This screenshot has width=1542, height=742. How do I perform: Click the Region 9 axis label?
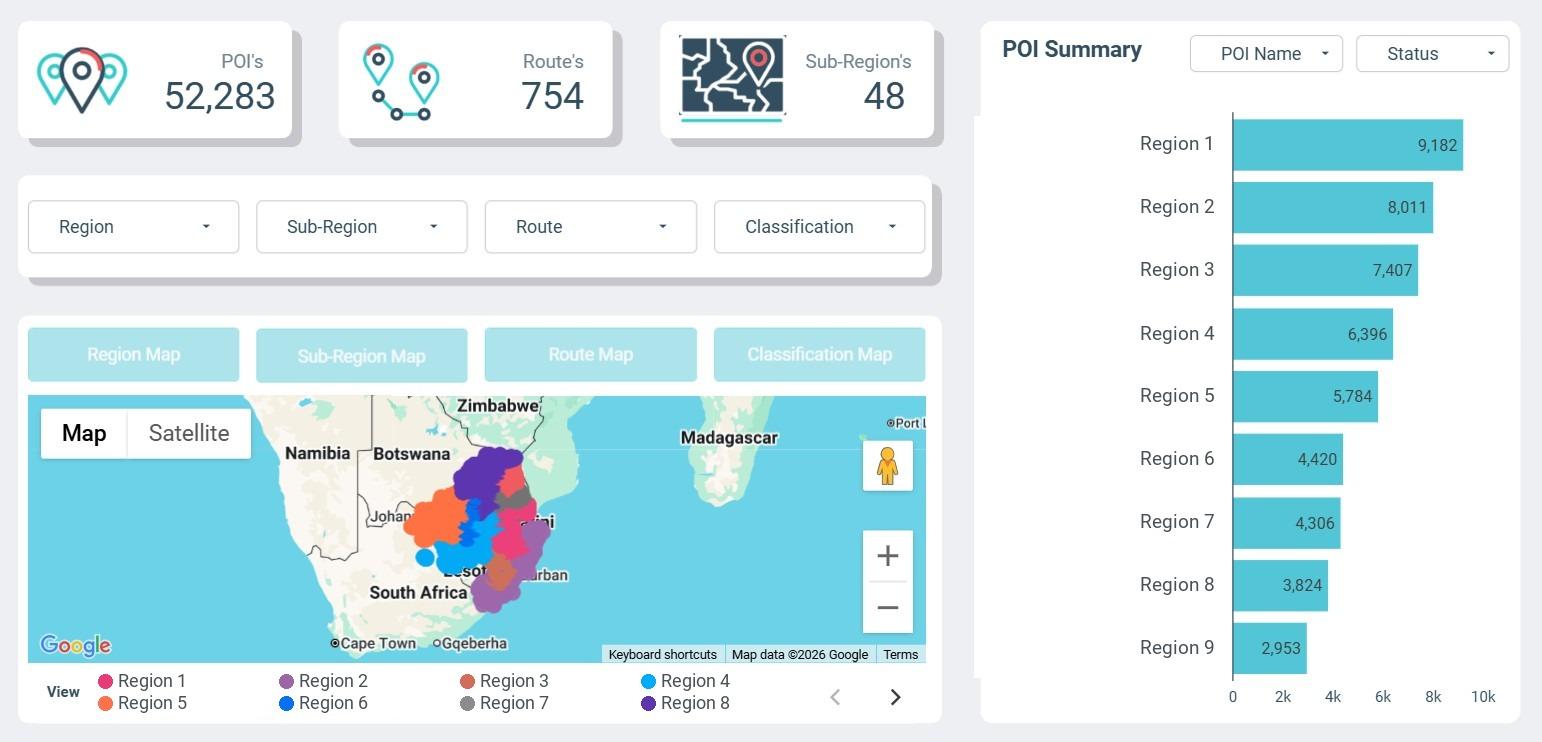(x=1177, y=648)
